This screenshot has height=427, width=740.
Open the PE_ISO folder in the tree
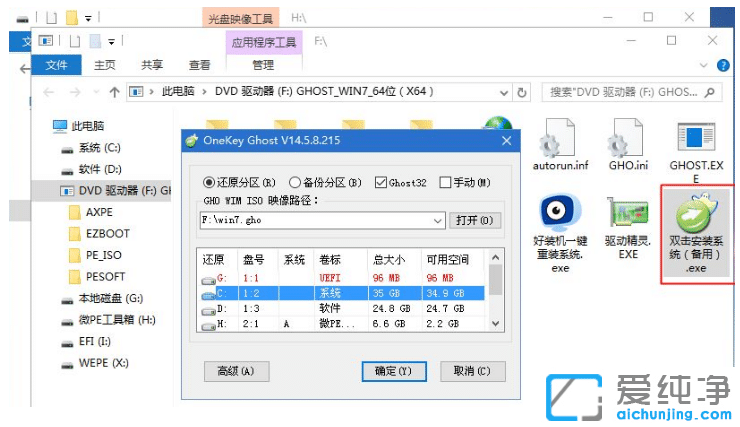[103, 255]
